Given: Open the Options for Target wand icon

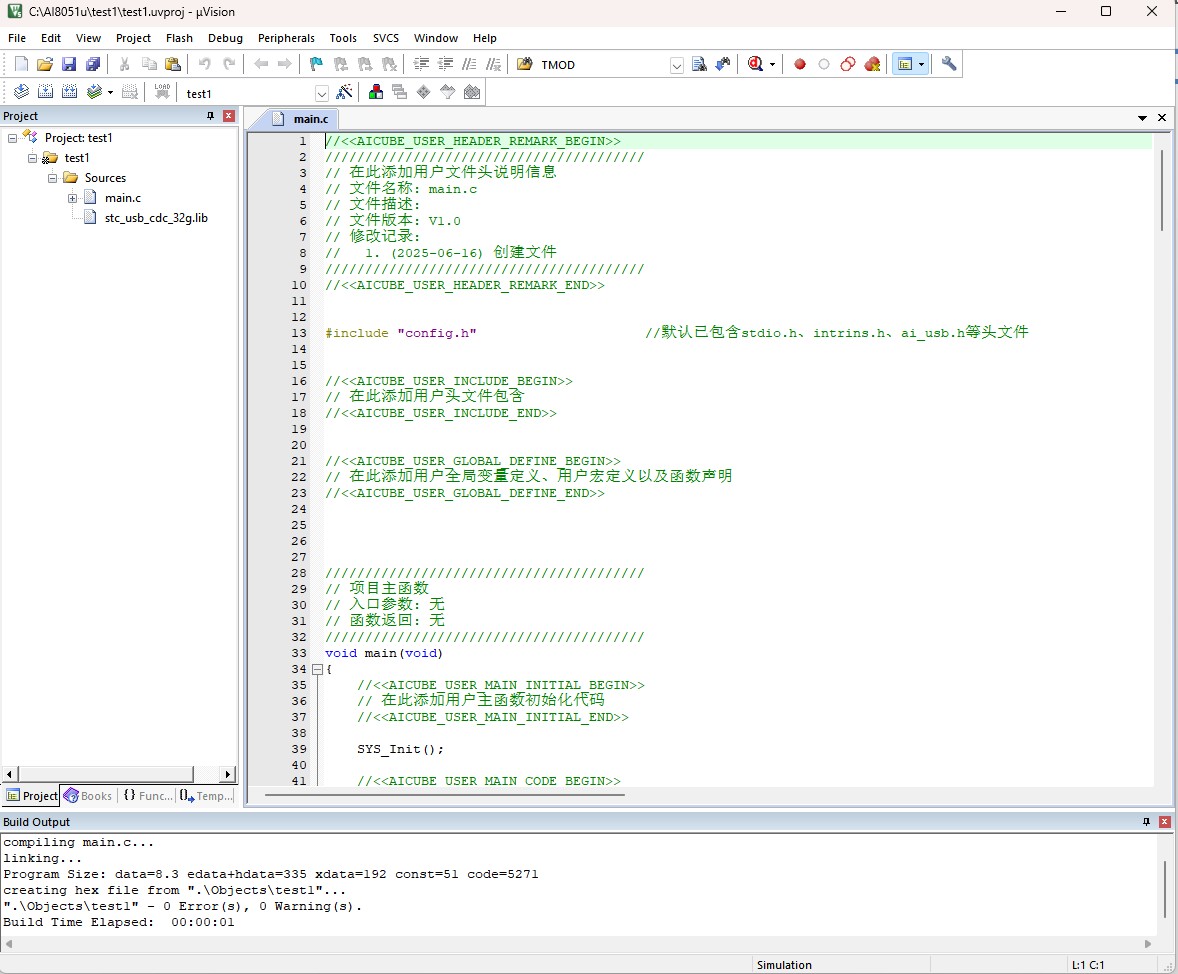Looking at the screenshot, I should pyautogui.click(x=344, y=92).
